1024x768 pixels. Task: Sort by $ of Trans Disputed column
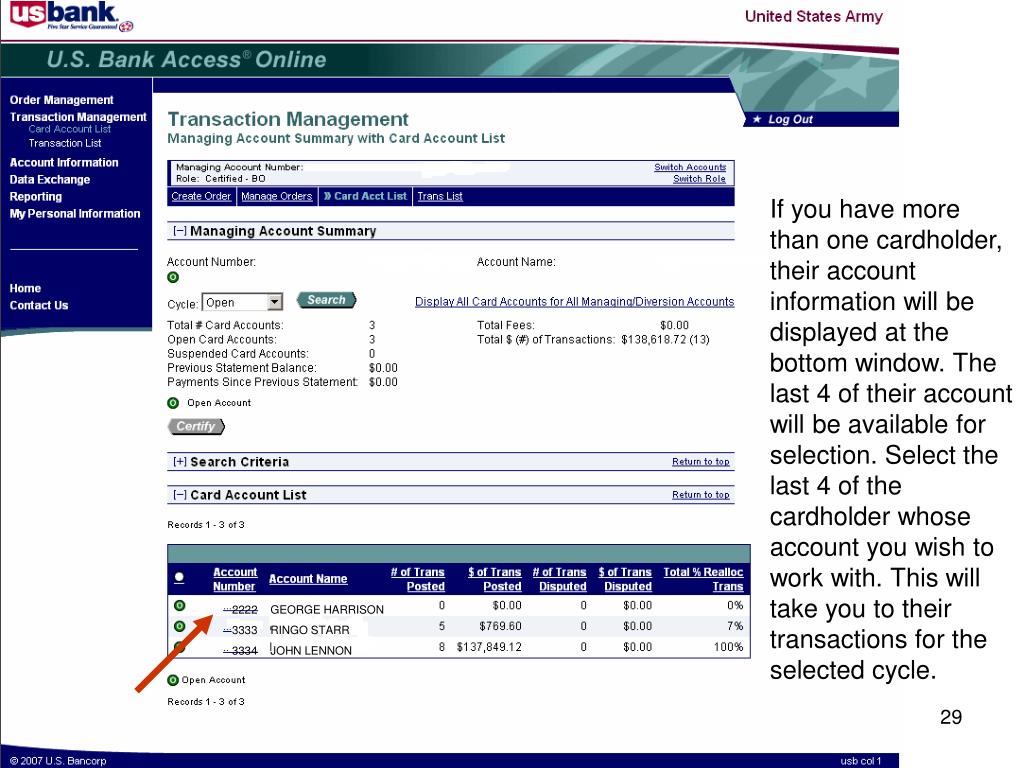625,579
